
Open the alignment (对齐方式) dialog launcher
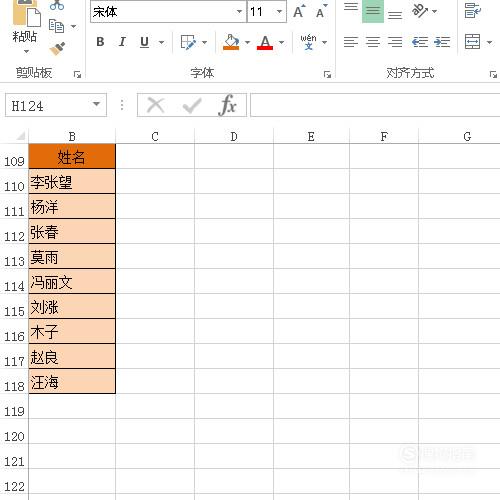tap(493, 74)
